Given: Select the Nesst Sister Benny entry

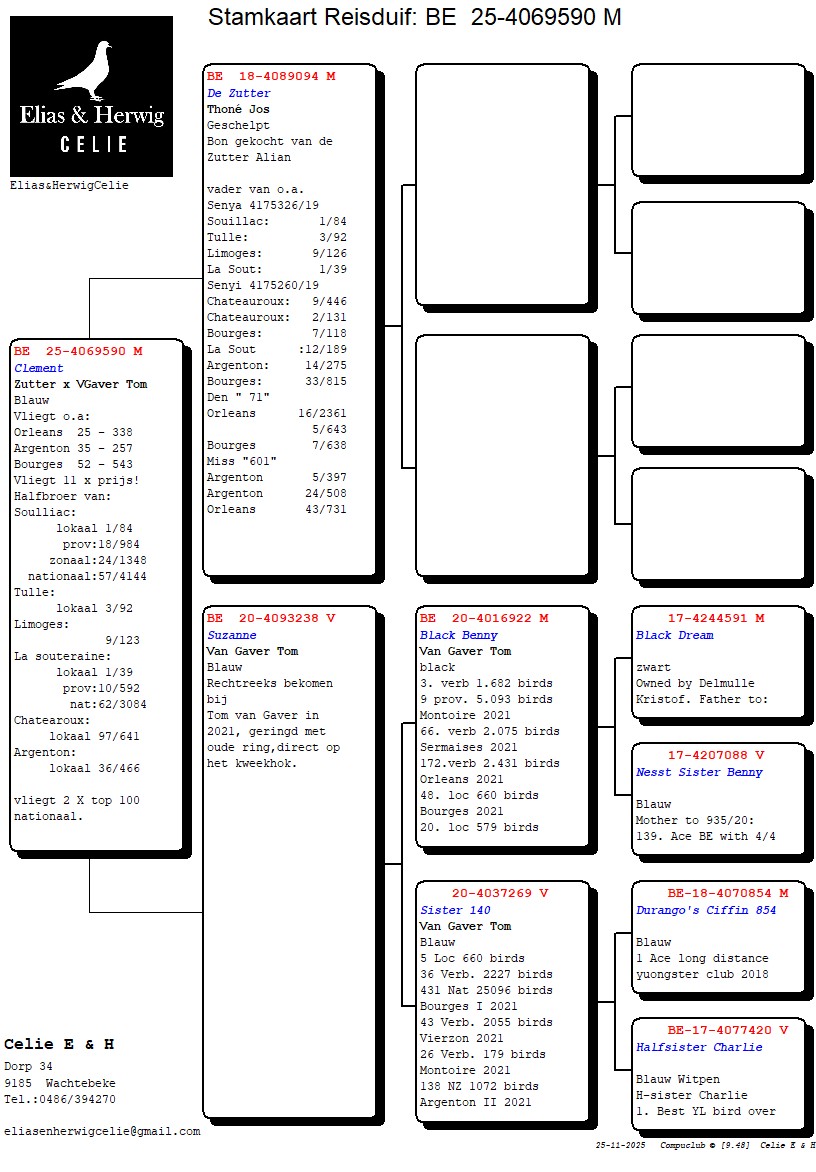Looking at the screenshot, I should pos(699,772).
